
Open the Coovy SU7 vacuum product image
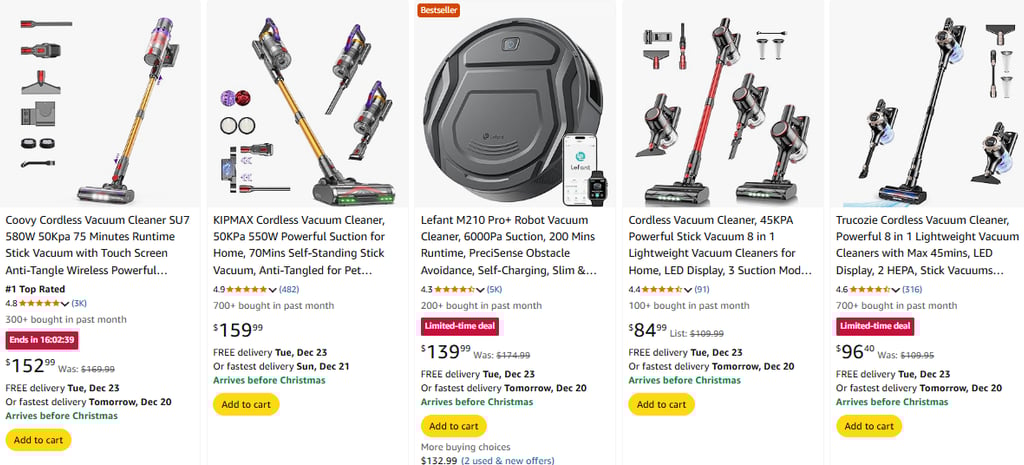100,102
